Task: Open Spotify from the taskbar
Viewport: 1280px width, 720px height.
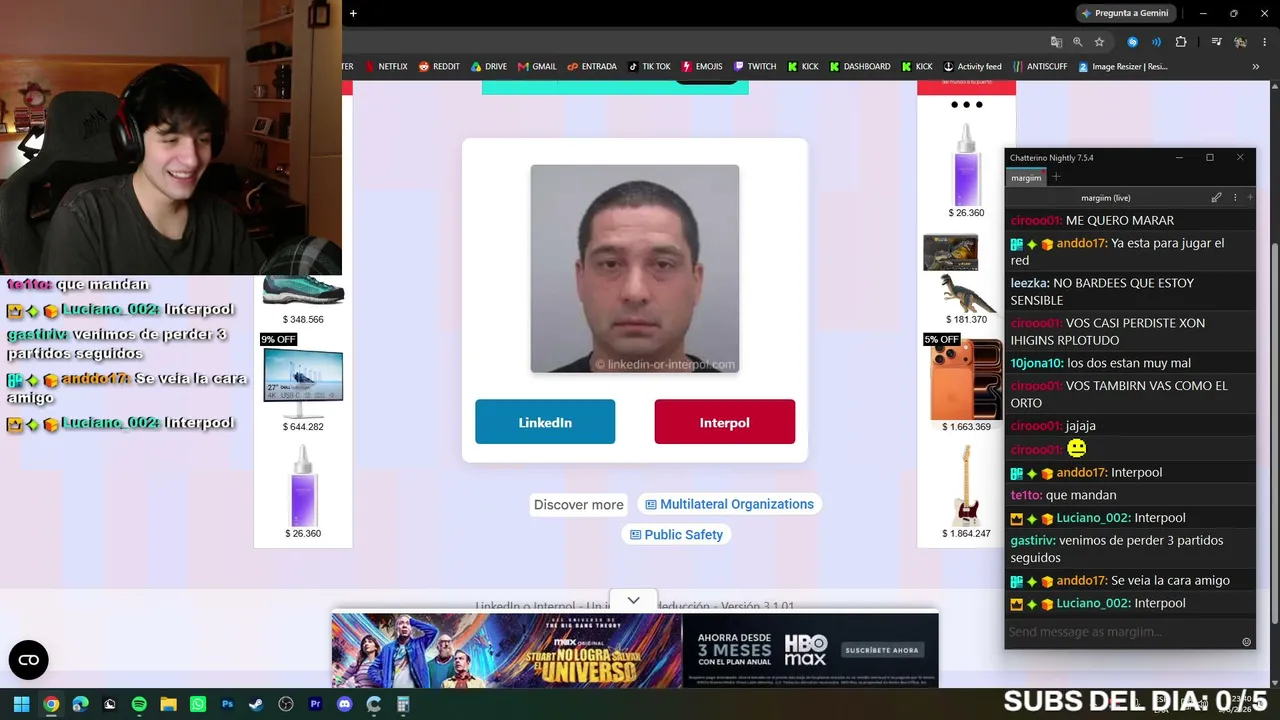Action: (139, 704)
